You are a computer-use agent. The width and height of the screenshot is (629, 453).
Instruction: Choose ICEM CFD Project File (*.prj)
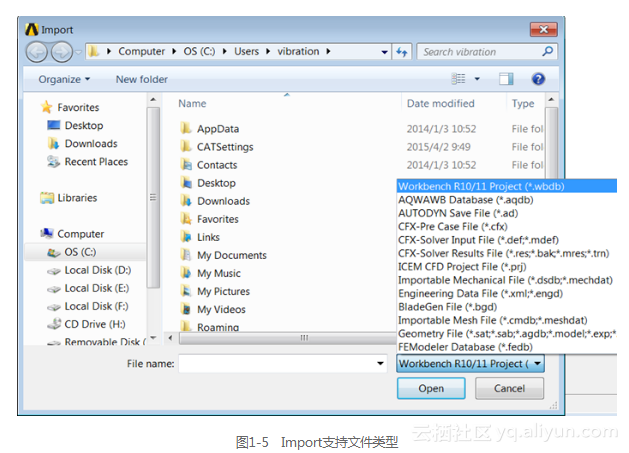(x=506, y=266)
